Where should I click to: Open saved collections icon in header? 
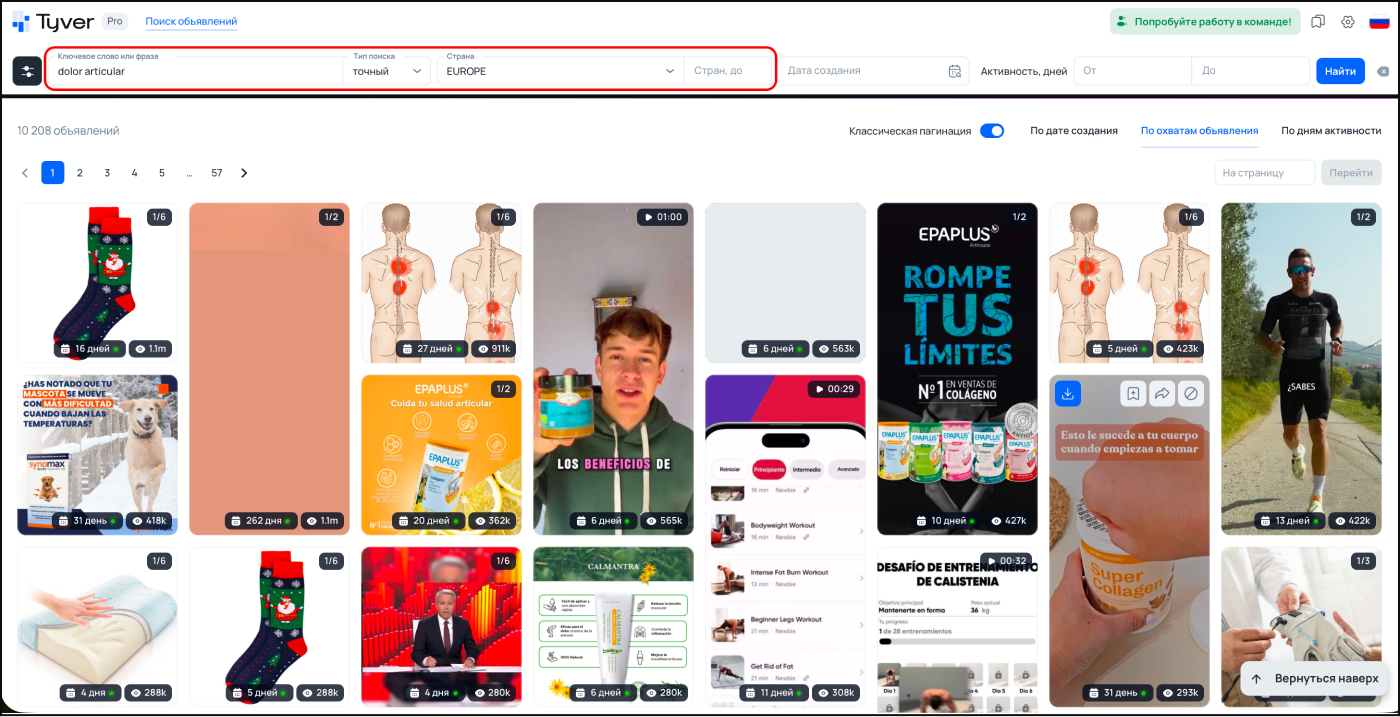click(x=1318, y=22)
